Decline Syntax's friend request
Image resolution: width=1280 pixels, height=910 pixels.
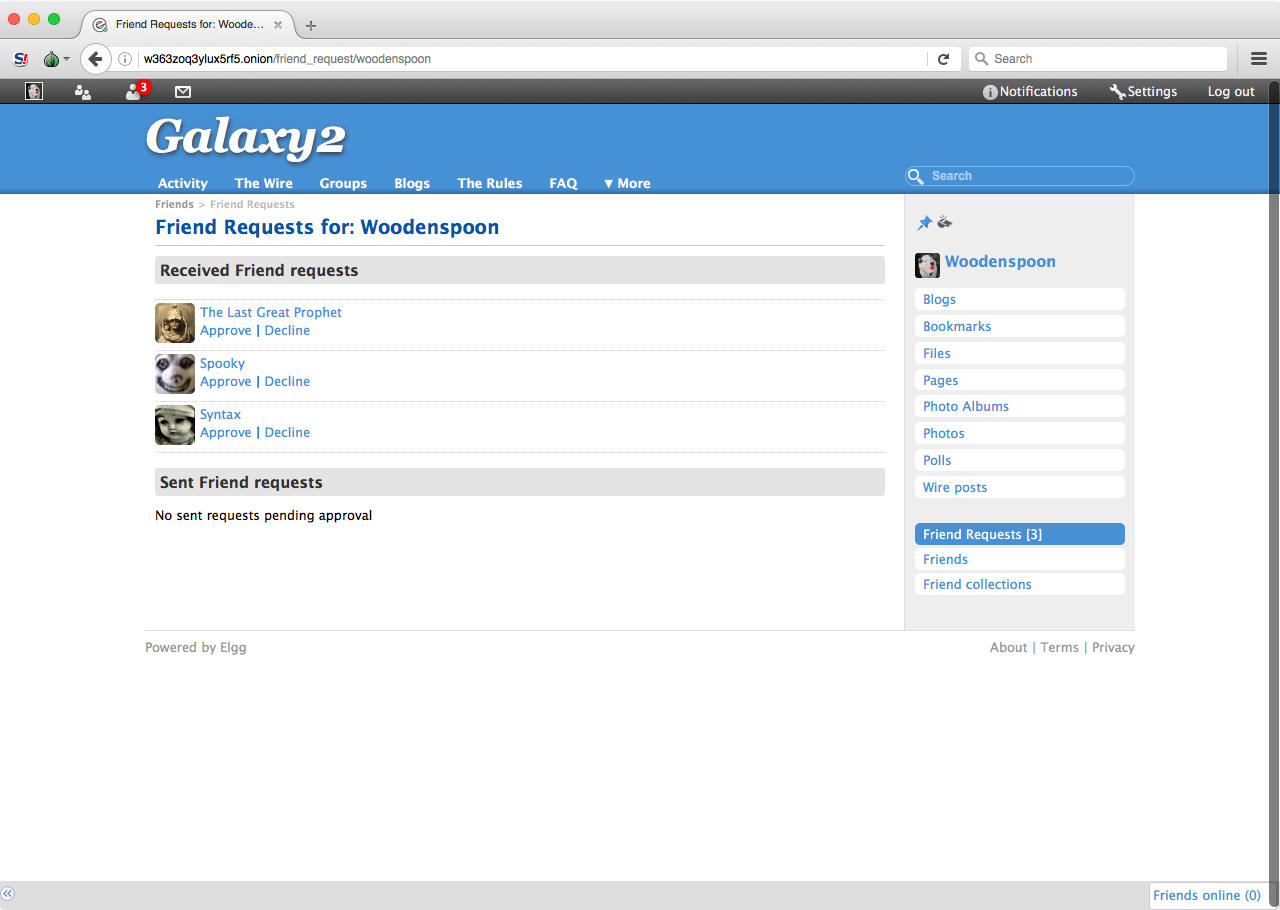point(287,433)
